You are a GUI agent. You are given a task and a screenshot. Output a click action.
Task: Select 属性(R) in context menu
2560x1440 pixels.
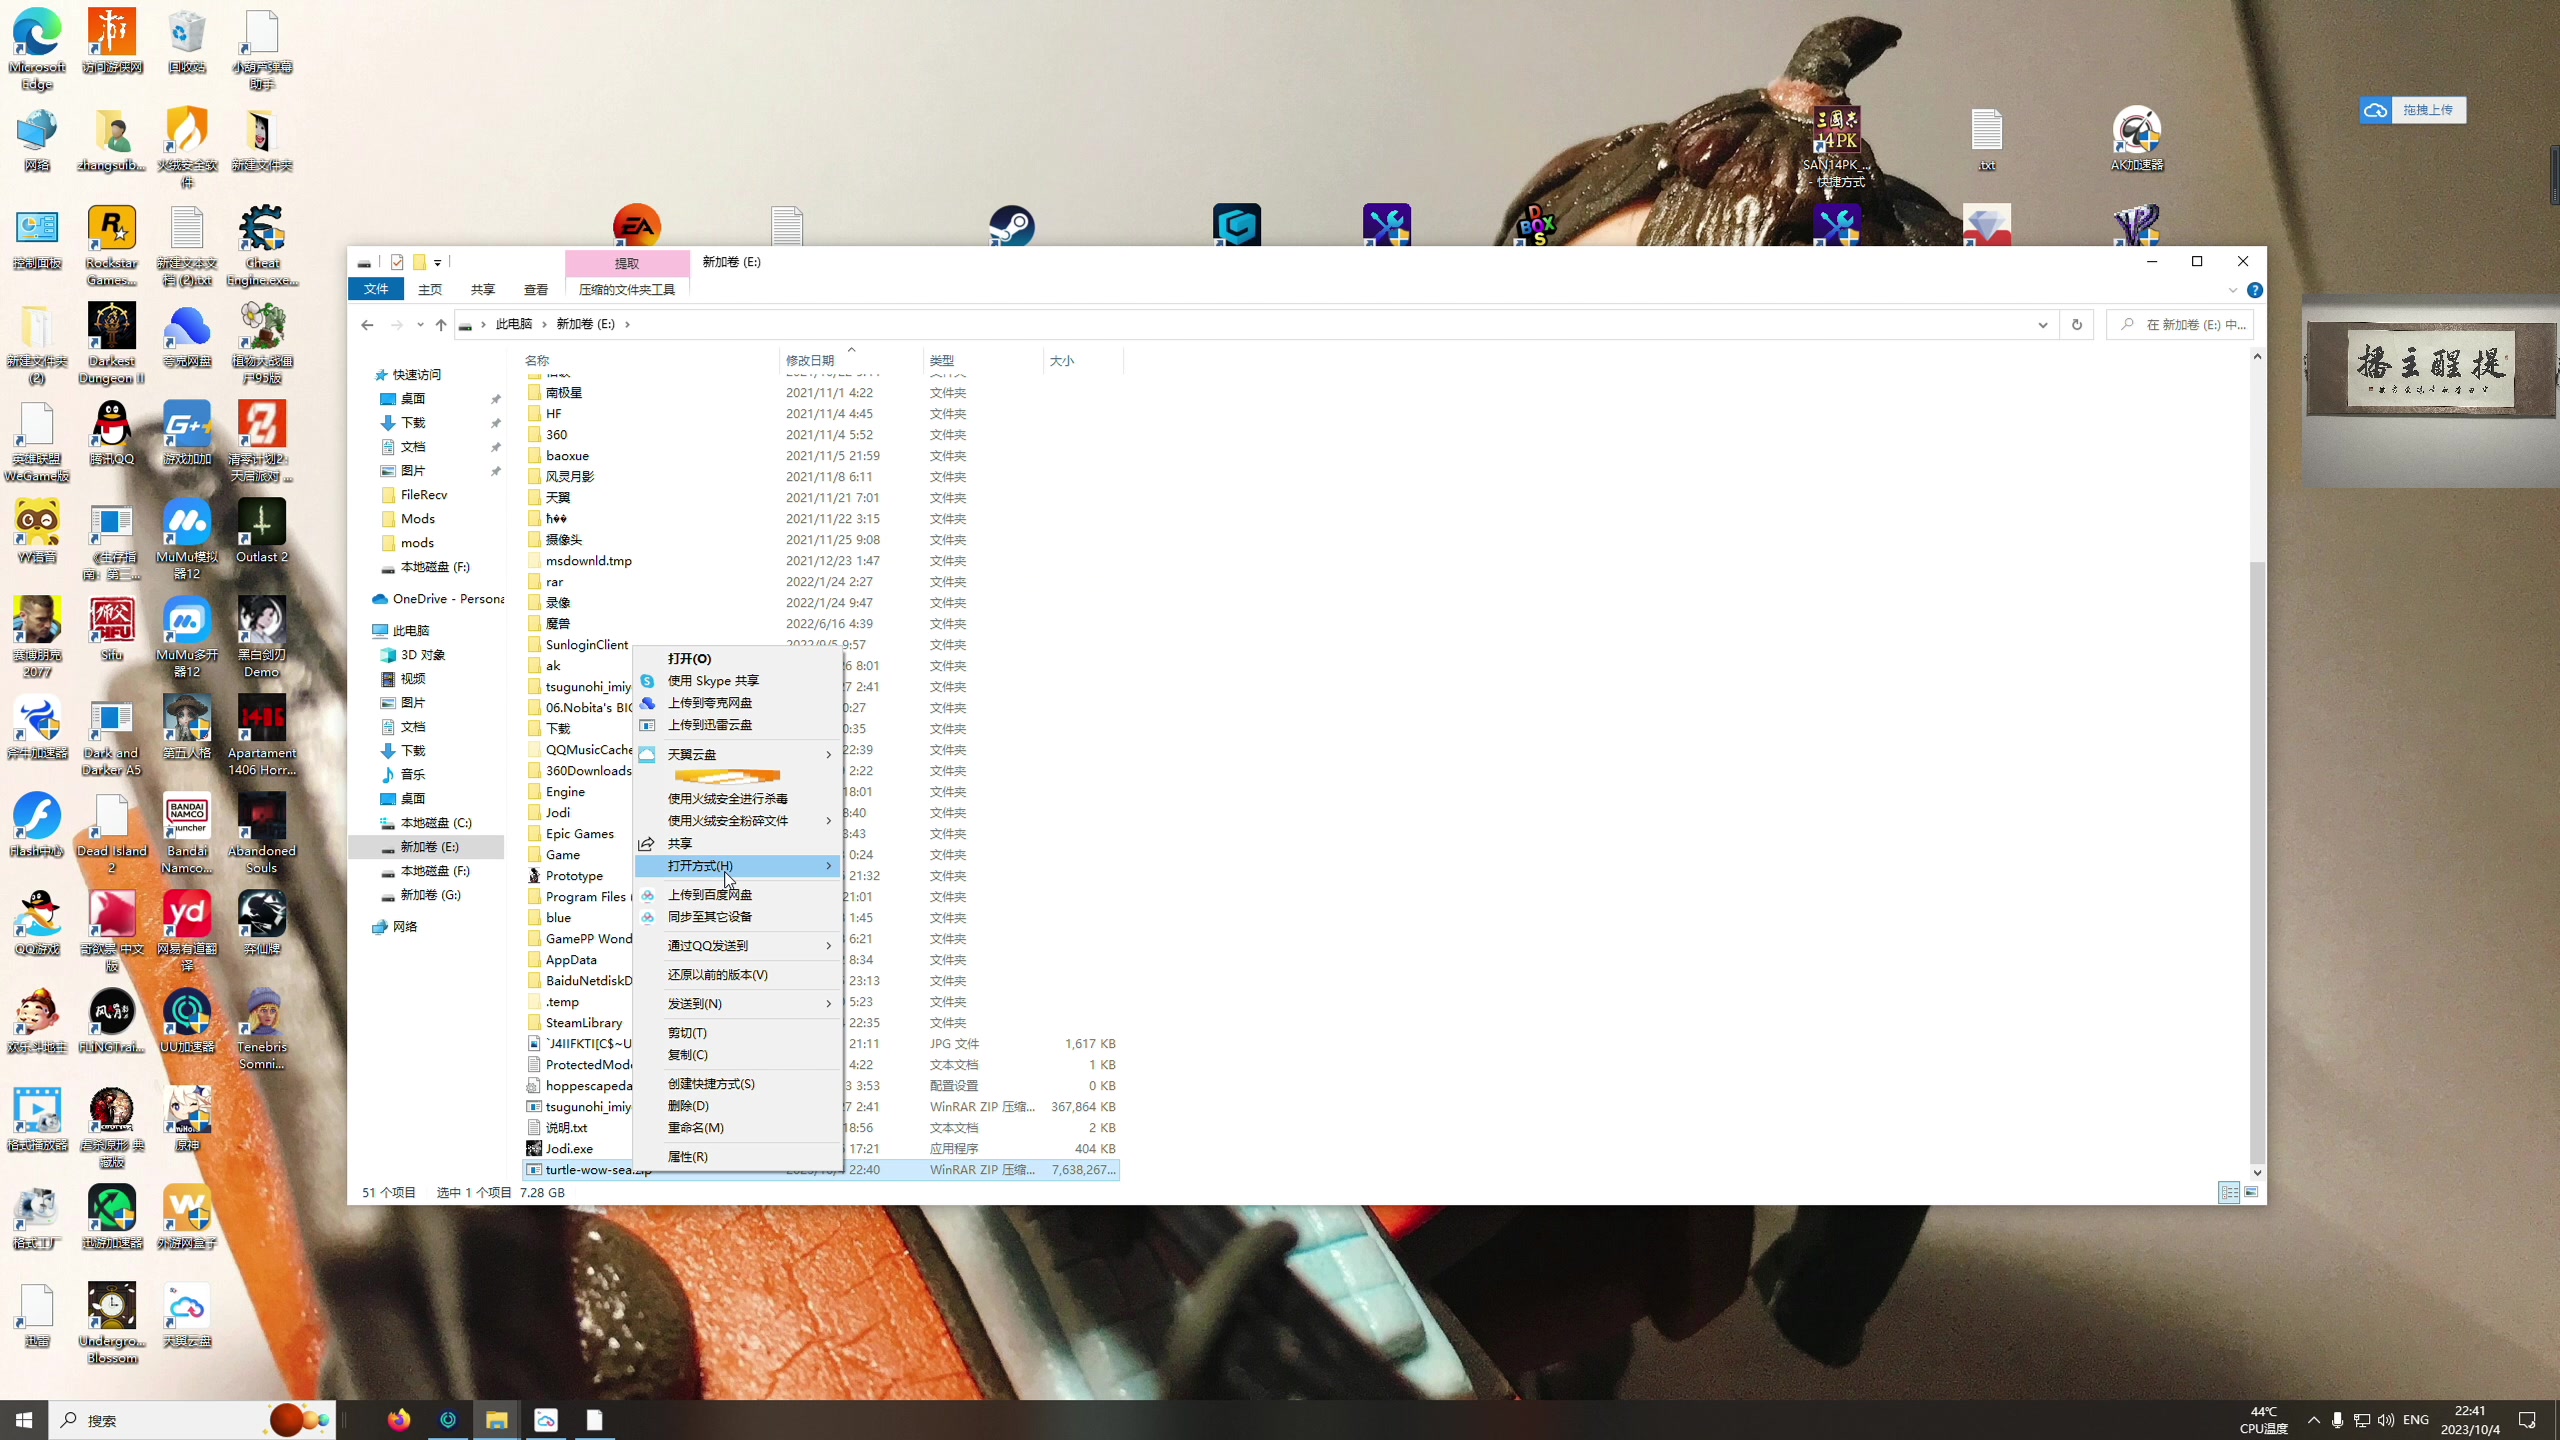pos(688,1156)
